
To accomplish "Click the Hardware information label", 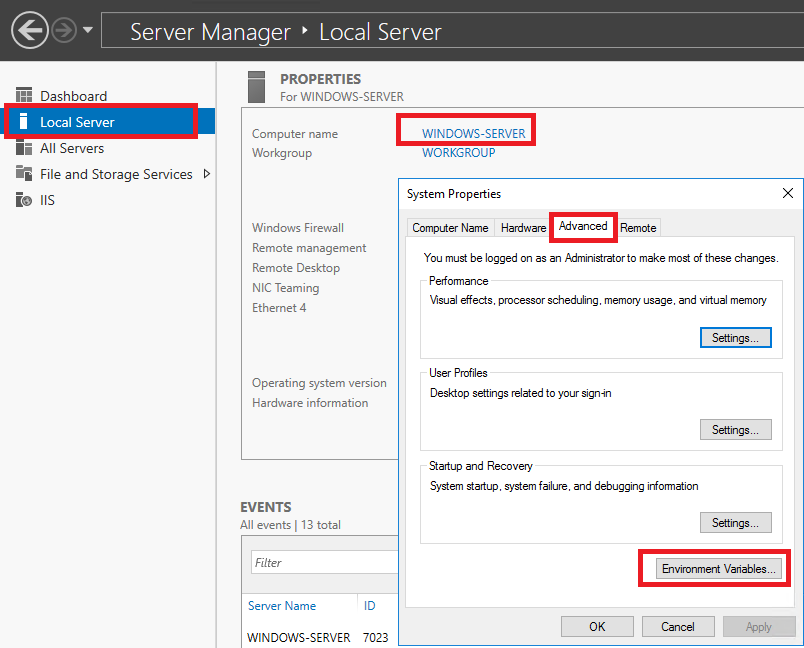I will (x=310, y=403).
